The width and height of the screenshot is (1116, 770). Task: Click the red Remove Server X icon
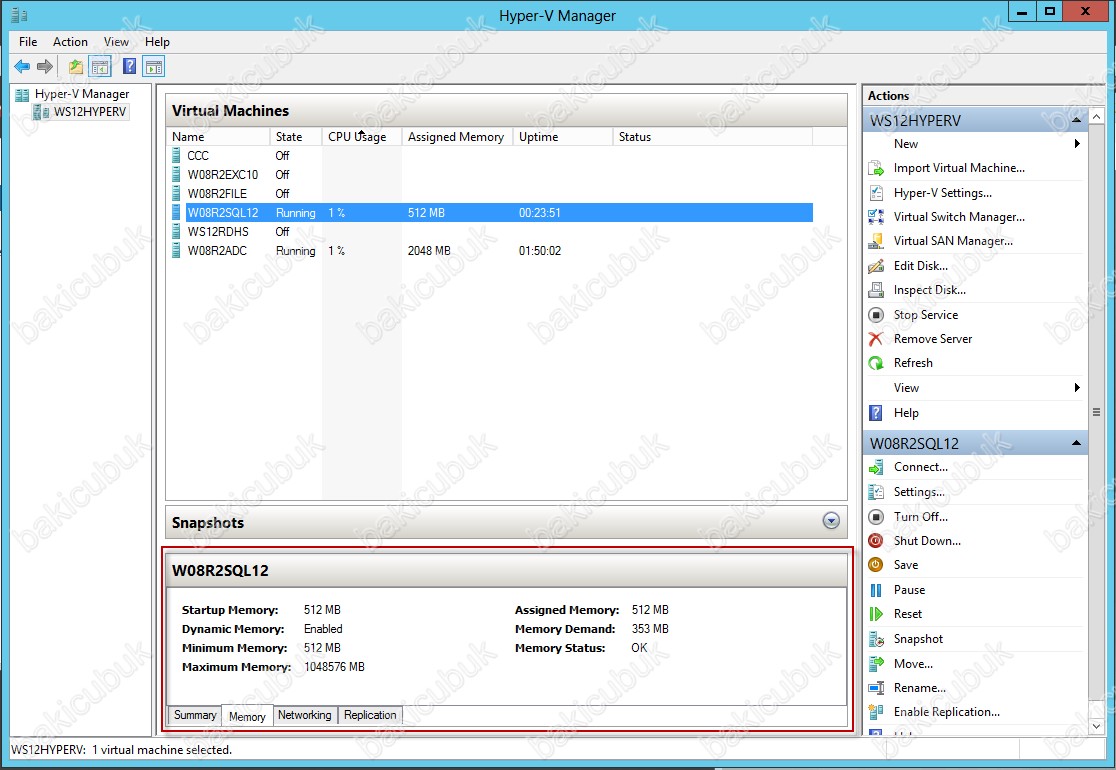click(x=876, y=339)
